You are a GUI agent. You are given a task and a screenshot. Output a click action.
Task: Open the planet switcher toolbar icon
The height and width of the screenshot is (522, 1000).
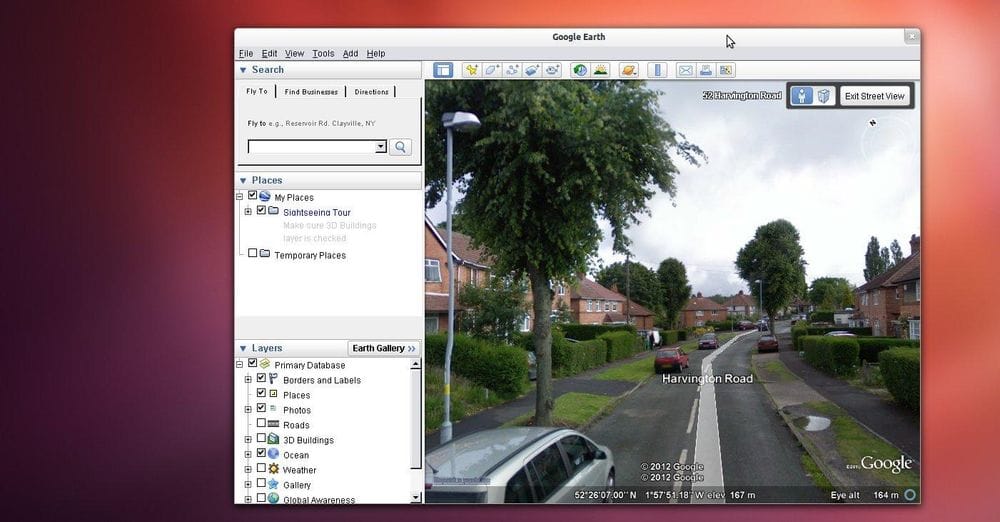click(x=628, y=70)
